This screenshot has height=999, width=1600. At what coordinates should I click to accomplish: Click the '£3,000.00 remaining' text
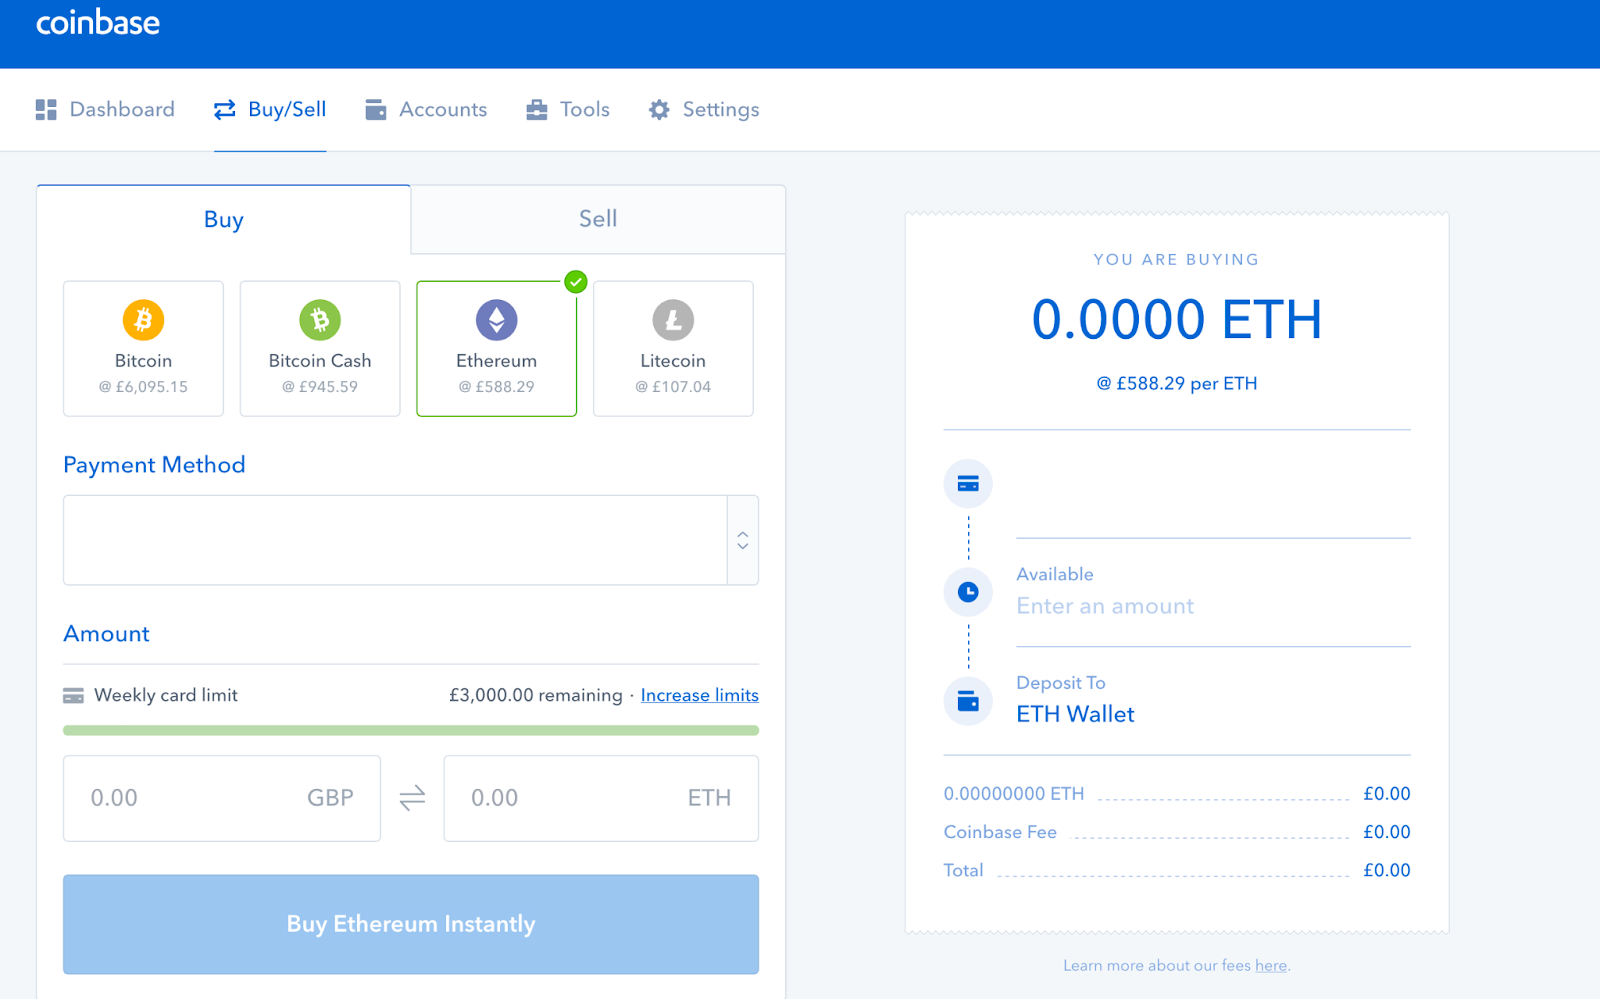pos(536,695)
